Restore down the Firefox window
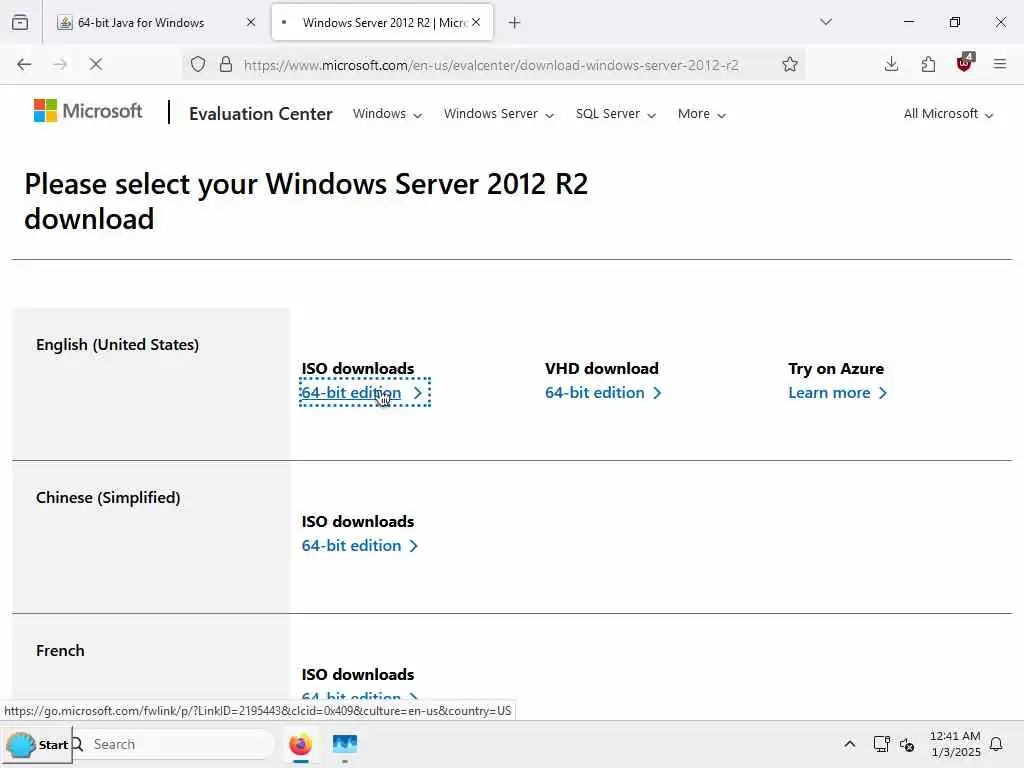This screenshot has height=768, width=1024. (x=955, y=22)
